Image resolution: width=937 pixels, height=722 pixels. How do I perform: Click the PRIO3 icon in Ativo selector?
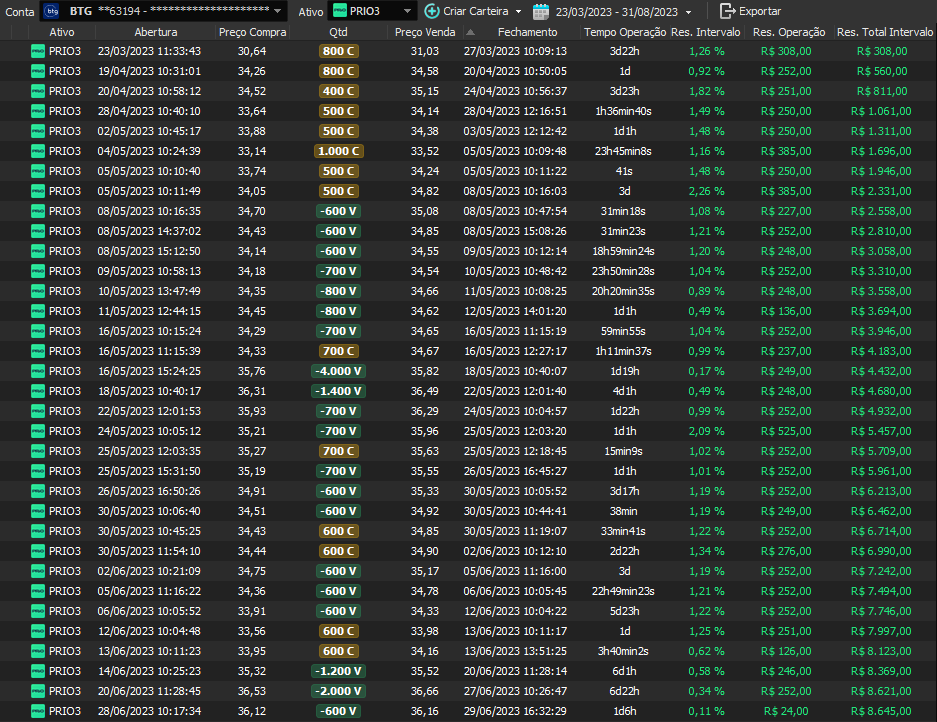pos(340,11)
